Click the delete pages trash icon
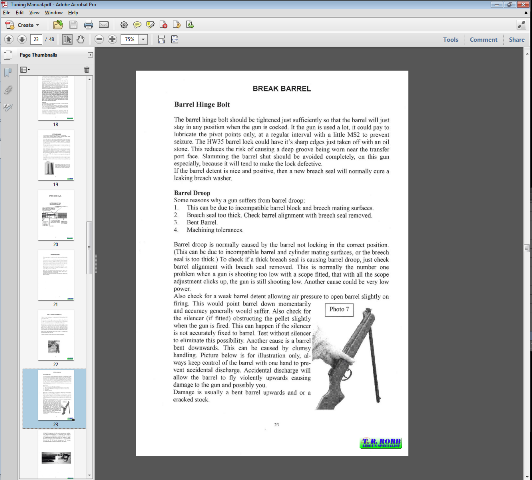 [87, 70]
